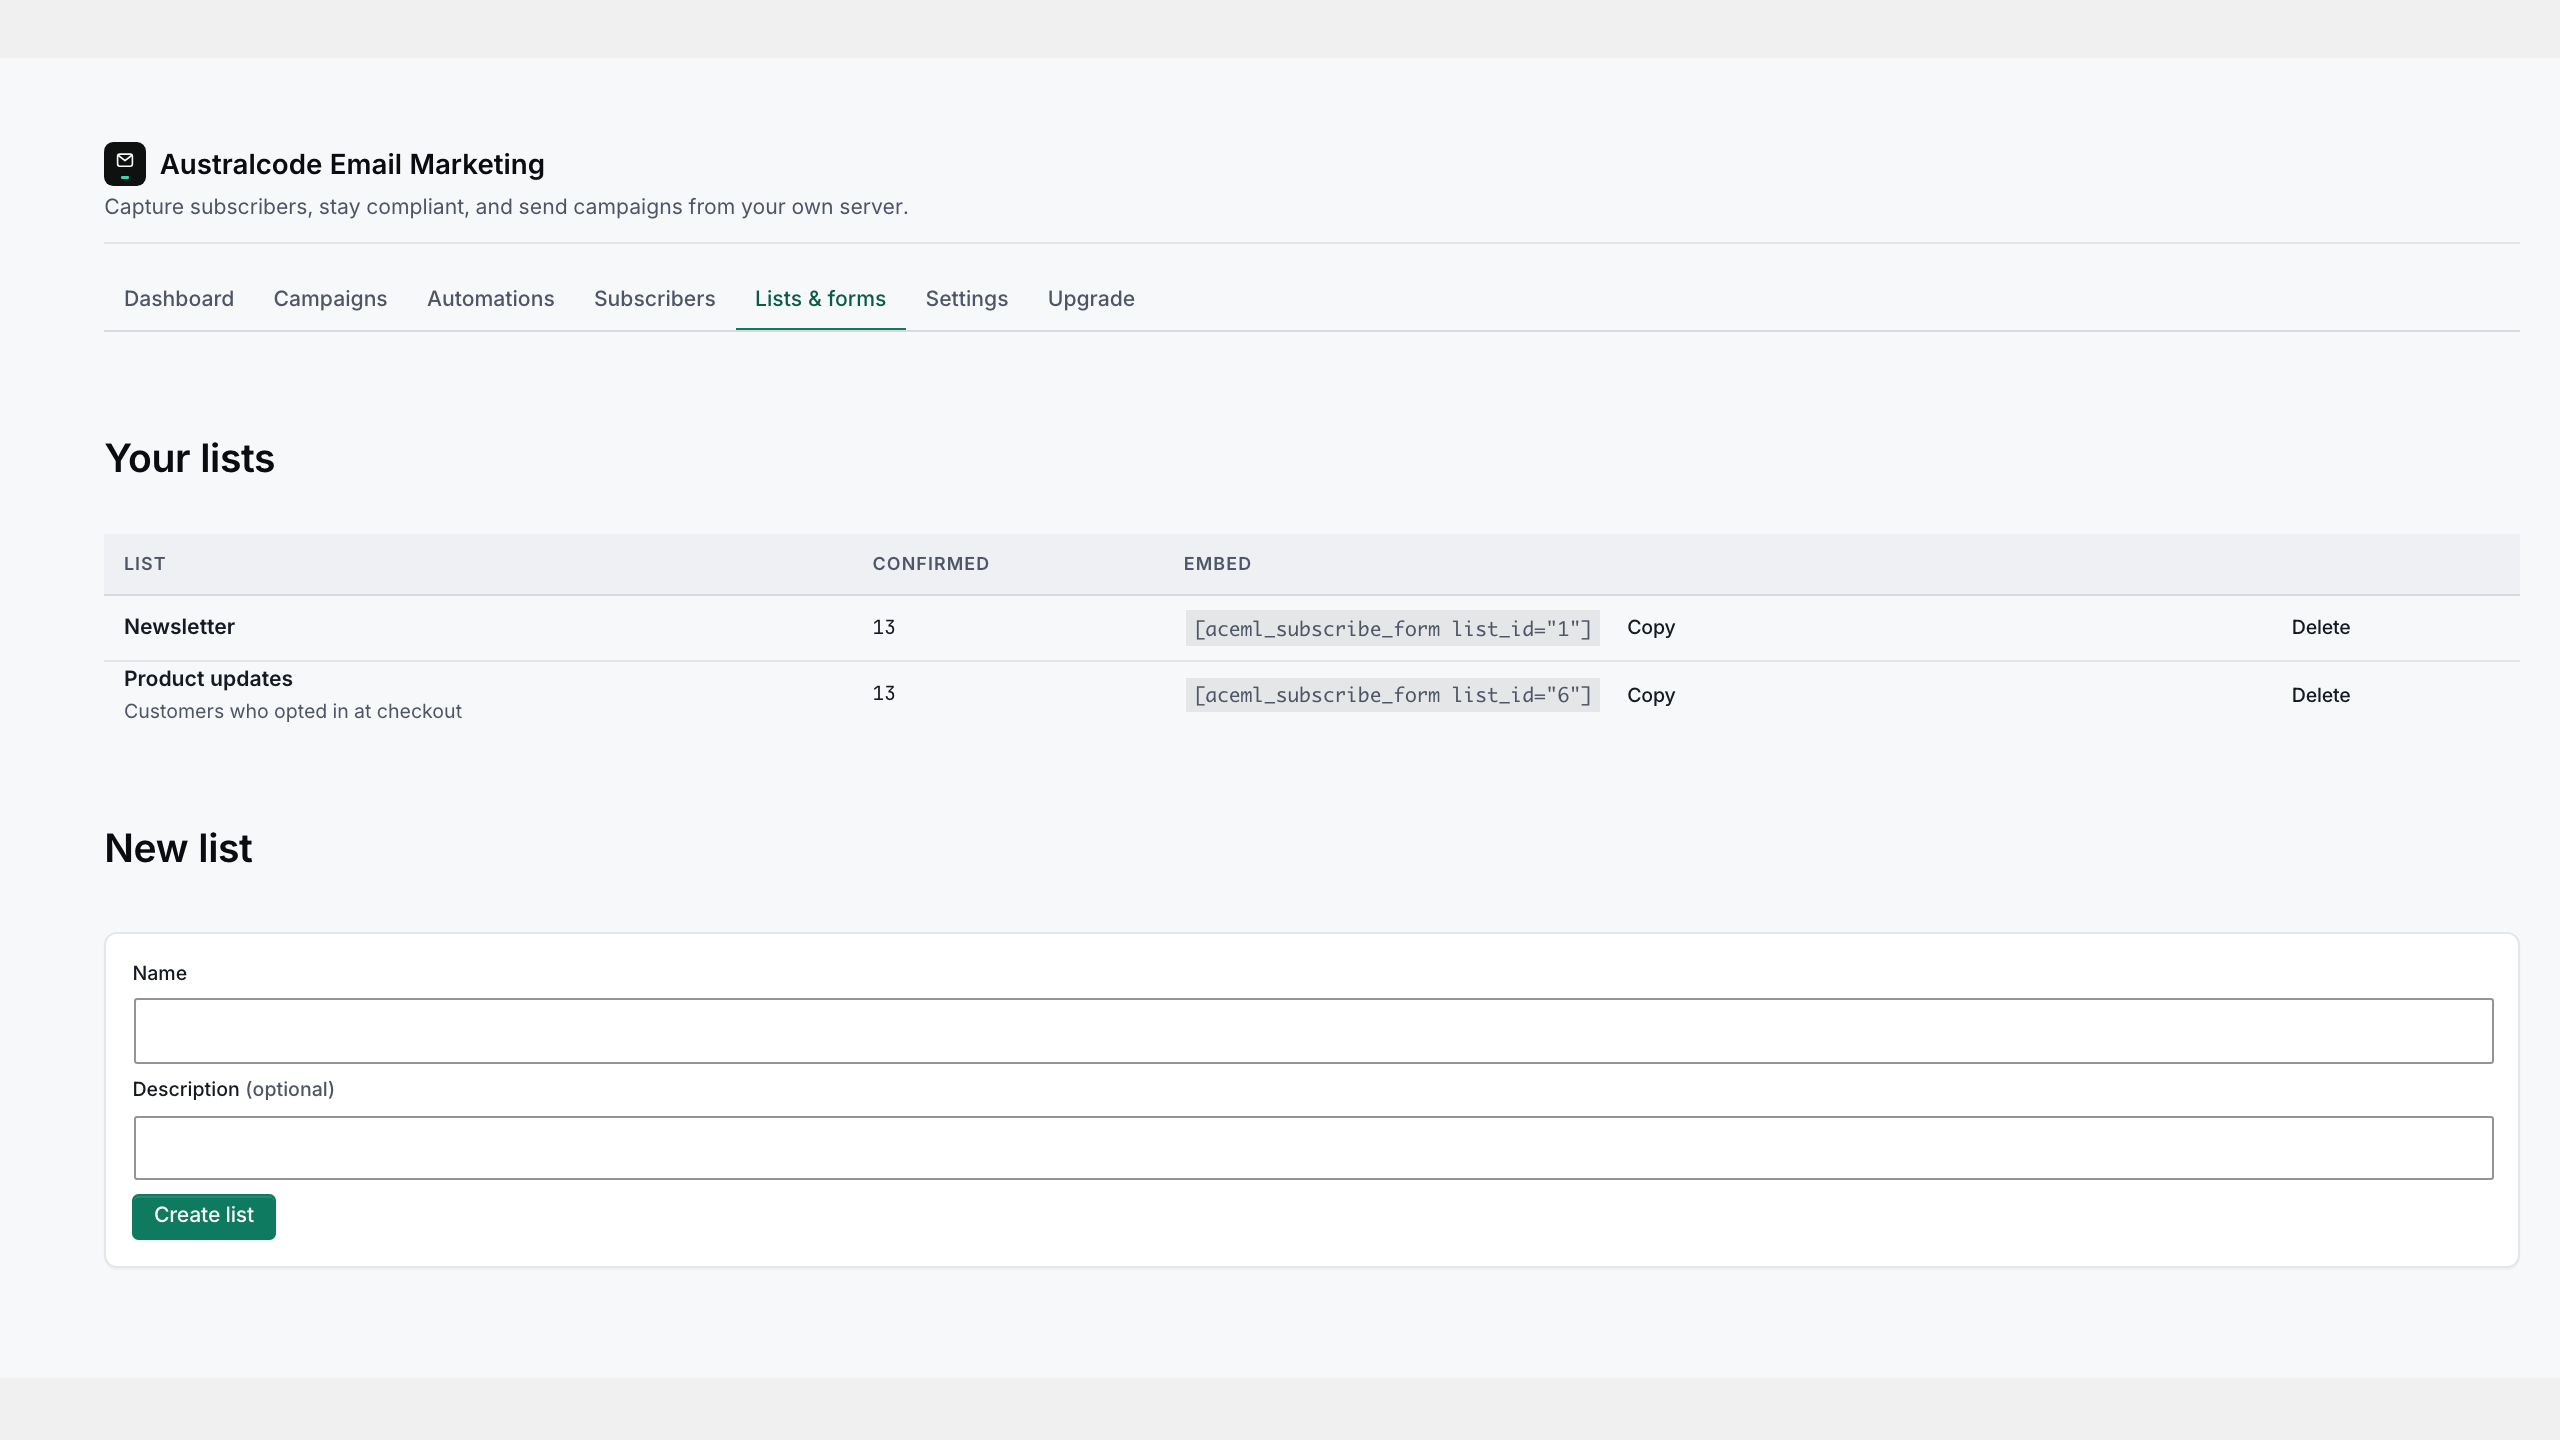
Task: Click 'Customers who opted in at checkout'
Action: (x=293, y=711)
